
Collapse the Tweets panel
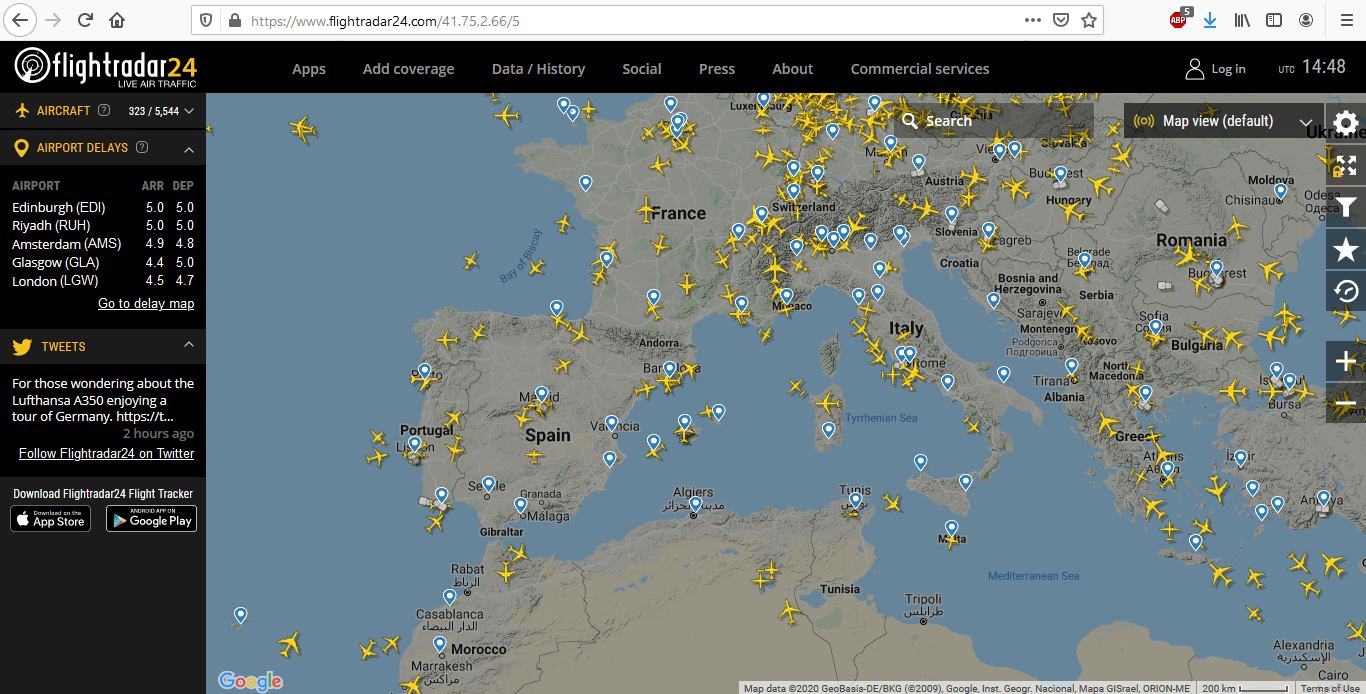(189, 345)
